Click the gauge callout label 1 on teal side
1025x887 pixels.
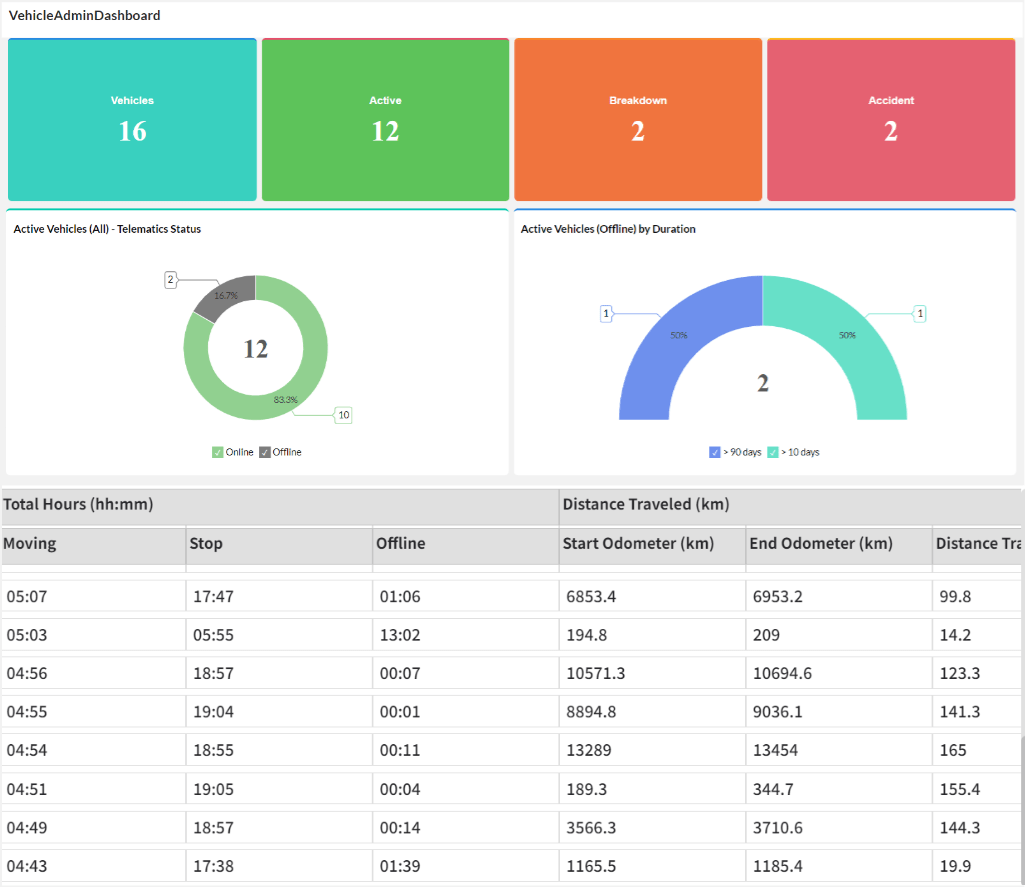point(920,314)
